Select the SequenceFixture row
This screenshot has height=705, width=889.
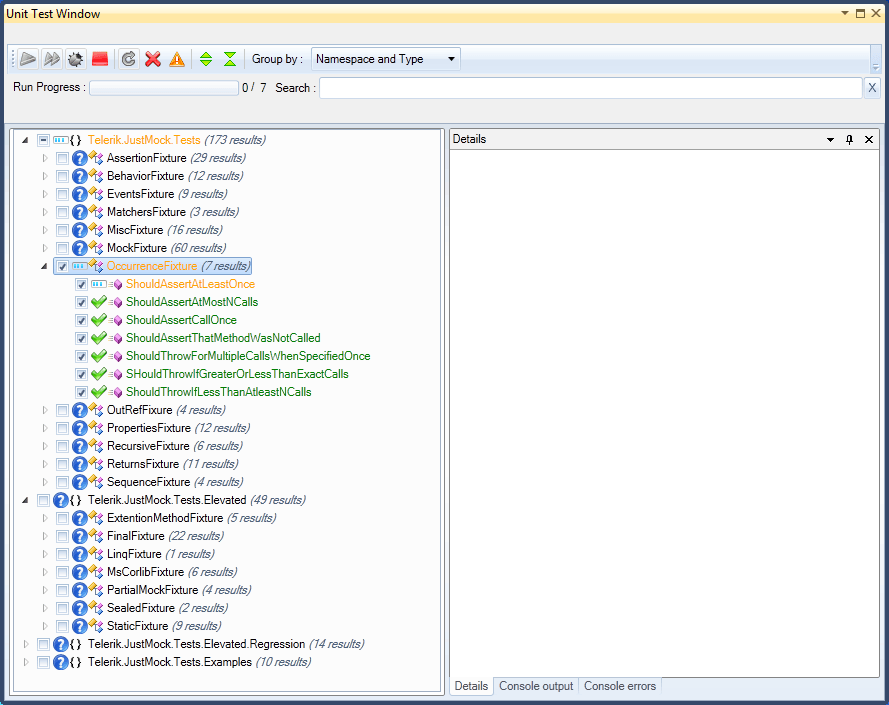click(175, 482)
